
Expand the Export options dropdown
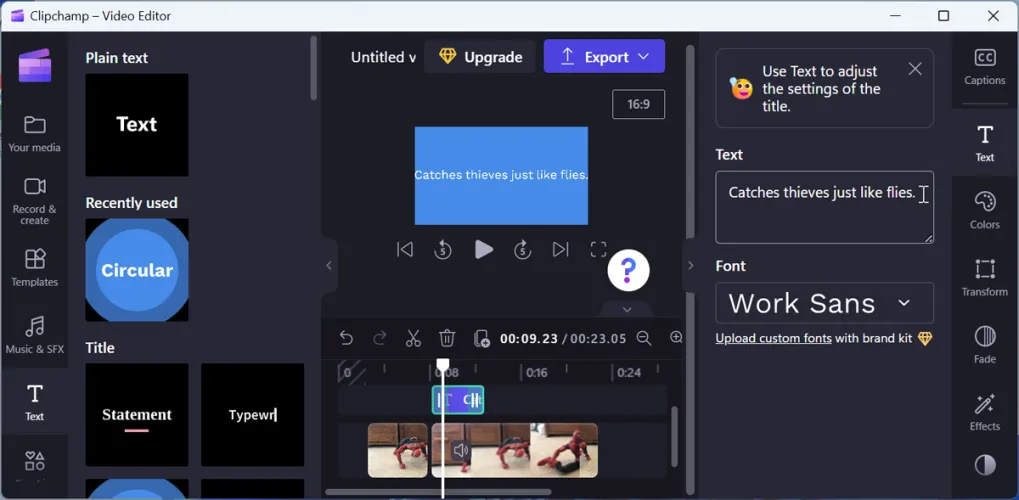coord(644,57)
